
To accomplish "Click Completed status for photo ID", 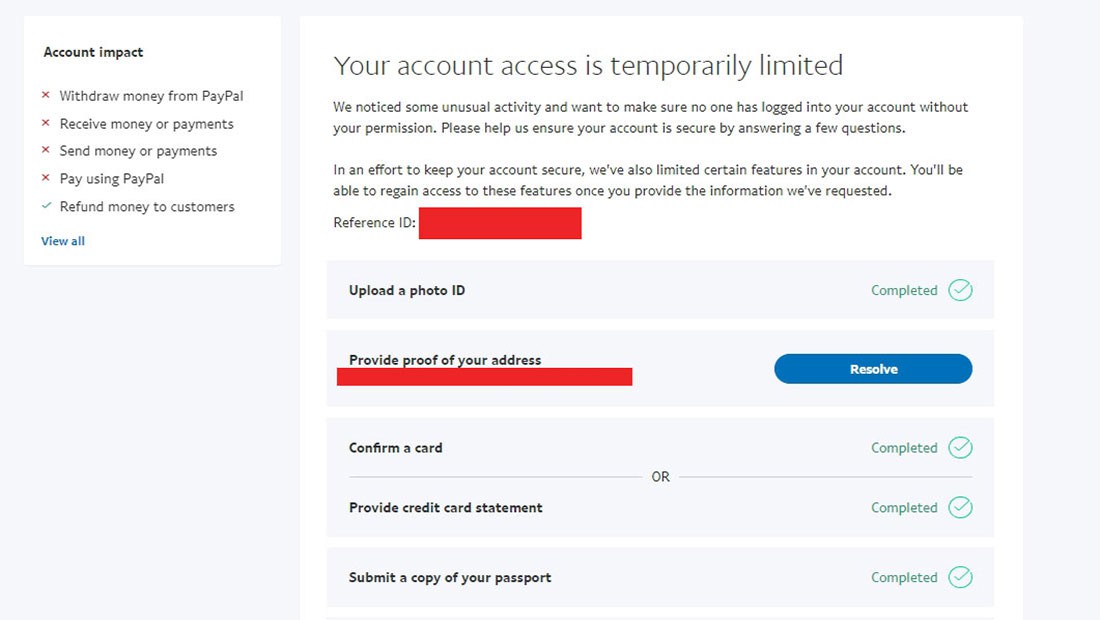I will tap(904, 291).
